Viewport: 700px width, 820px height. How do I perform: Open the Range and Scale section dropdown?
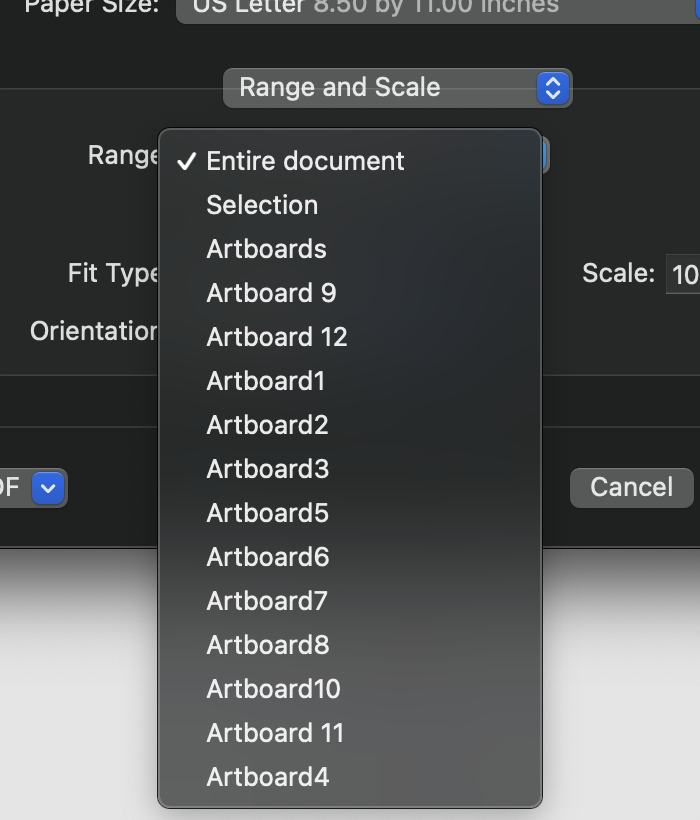(397, 88)
